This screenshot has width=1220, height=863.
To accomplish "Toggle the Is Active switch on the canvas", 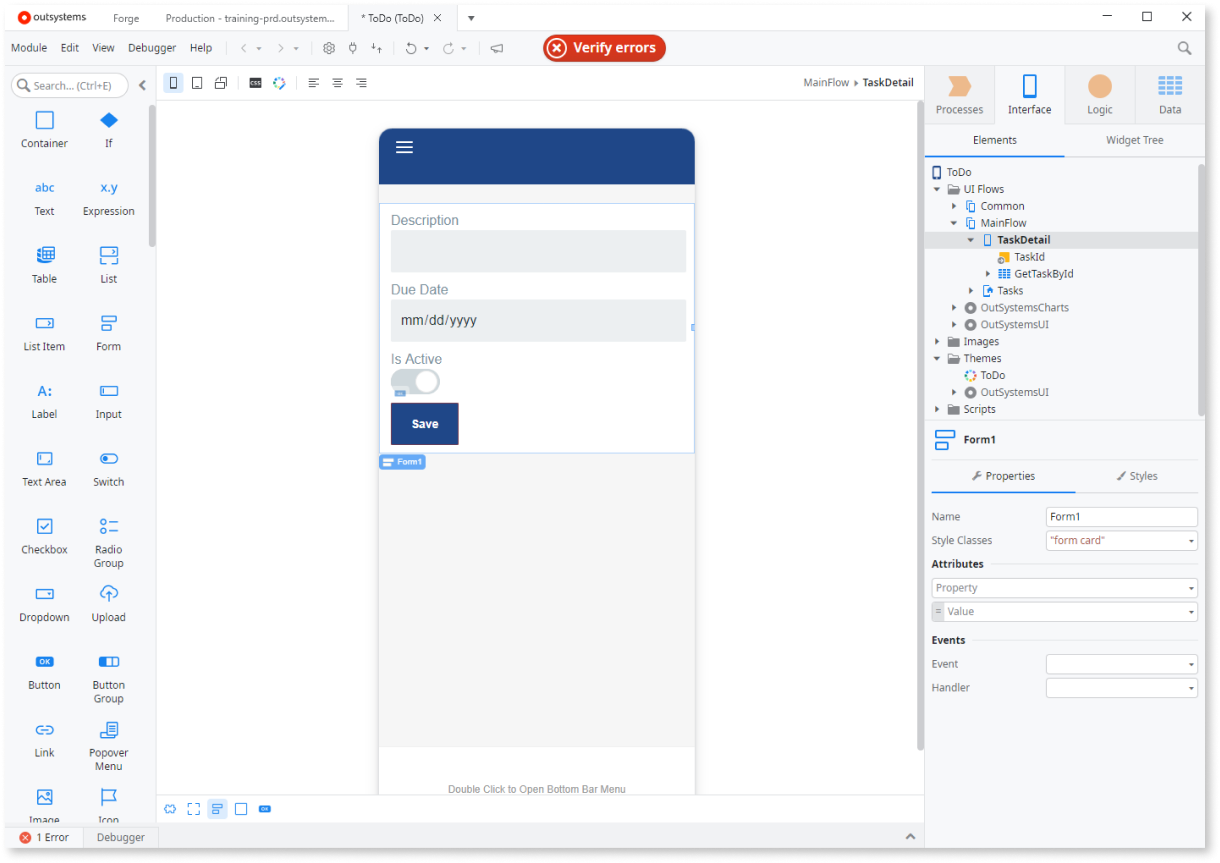I will click(x=414, y=381).
